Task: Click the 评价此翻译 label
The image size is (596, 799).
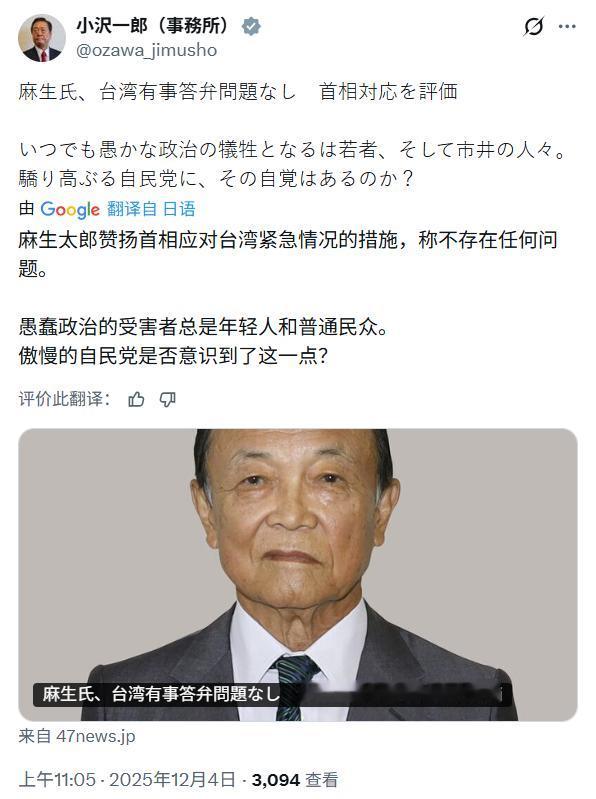Action: click(x=64, y=399)
